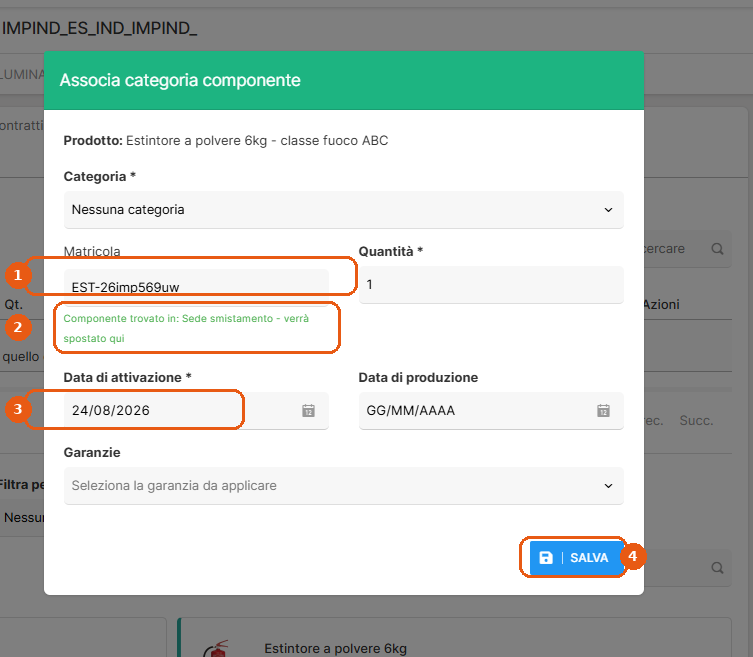Click the Qt. column header in background
753x657 pixels.
[13, 304]
